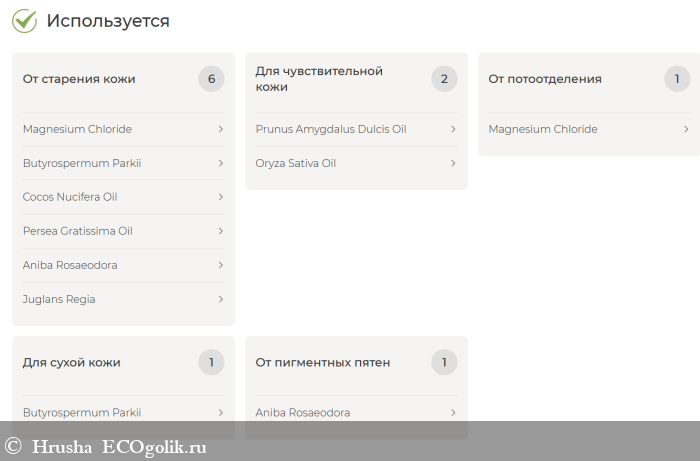Screen dimensions: 700x461
Task: Click the arrow next to Oryza Sativa Oil
Action: [453, 163]
